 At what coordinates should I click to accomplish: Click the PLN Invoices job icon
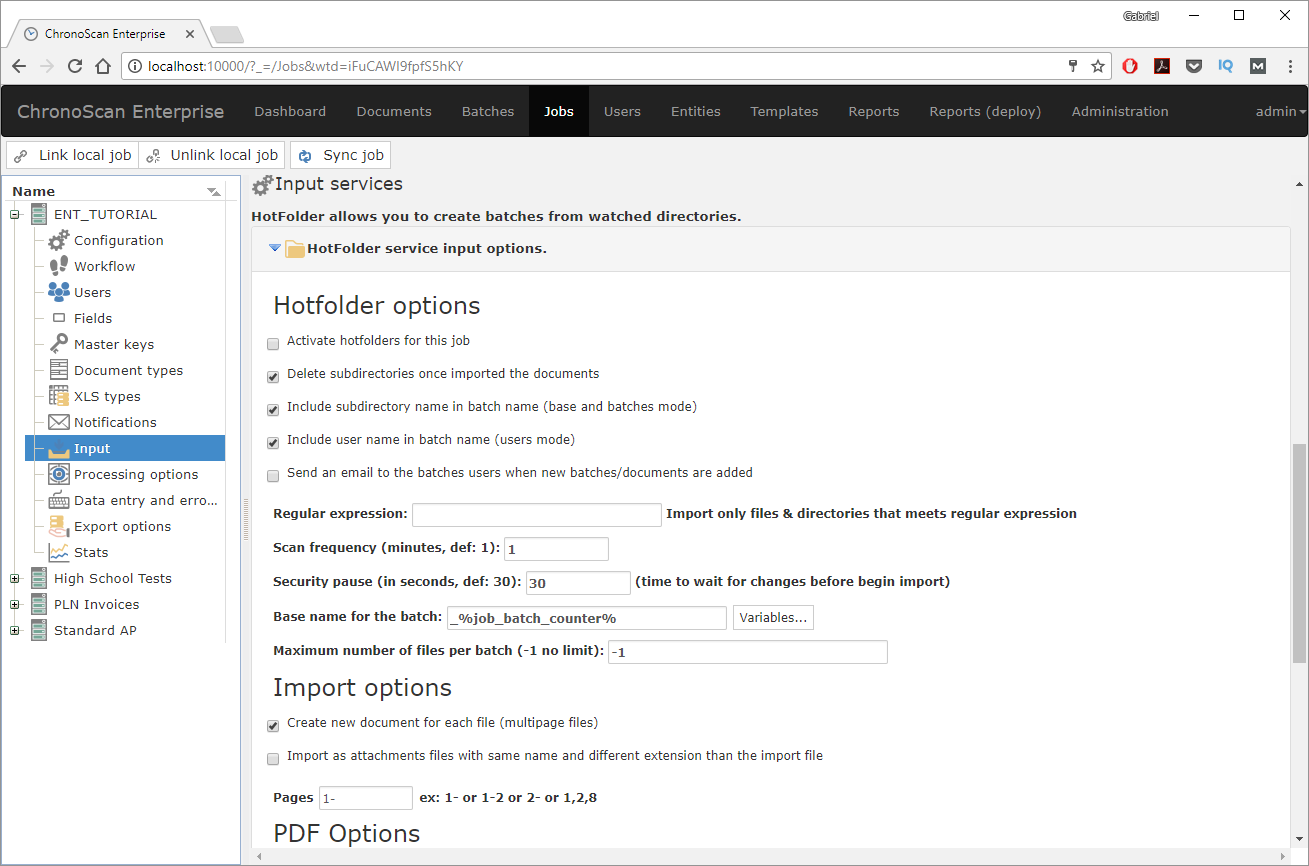[x=39, y=604]
